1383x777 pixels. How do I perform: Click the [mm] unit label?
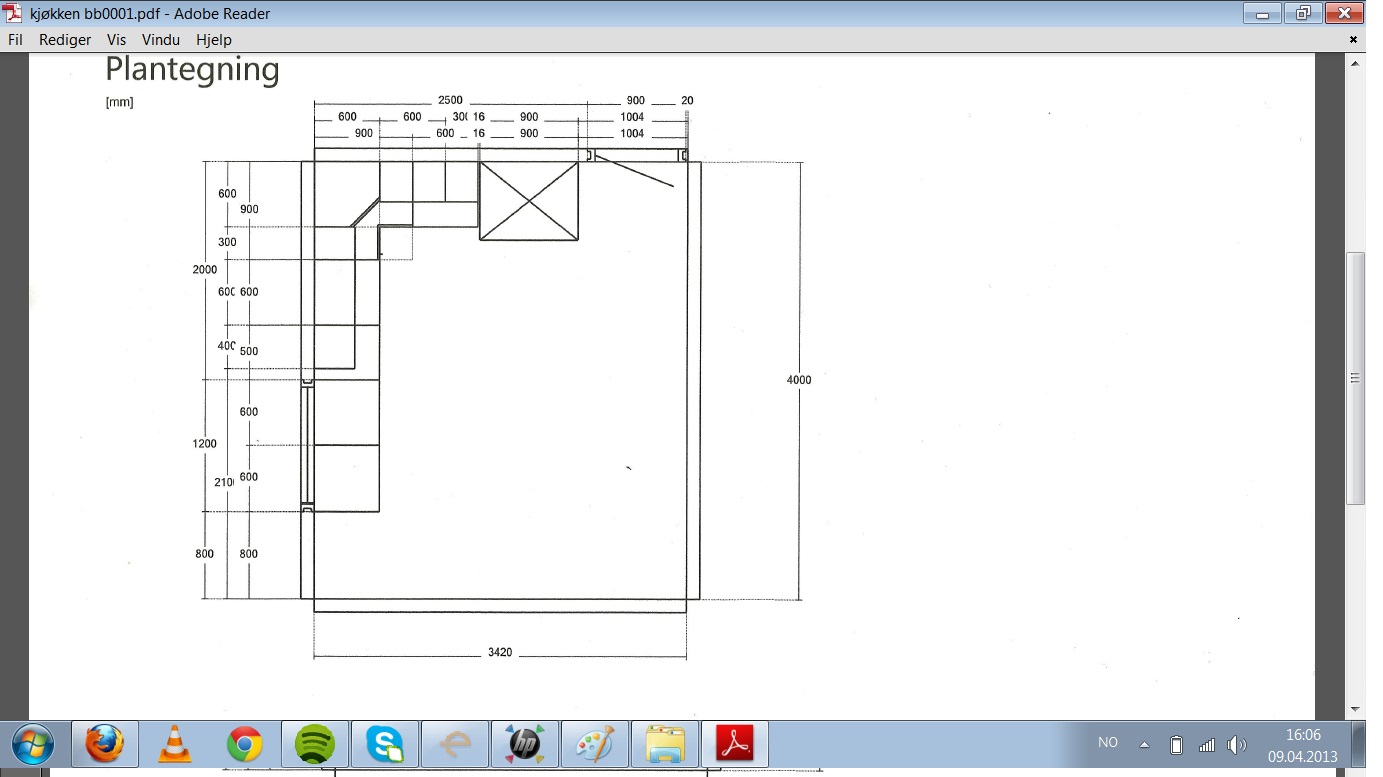tap(119, 102)
